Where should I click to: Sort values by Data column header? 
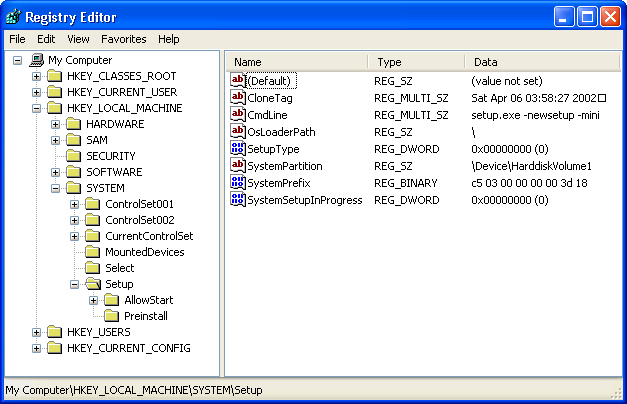point(542,62)
